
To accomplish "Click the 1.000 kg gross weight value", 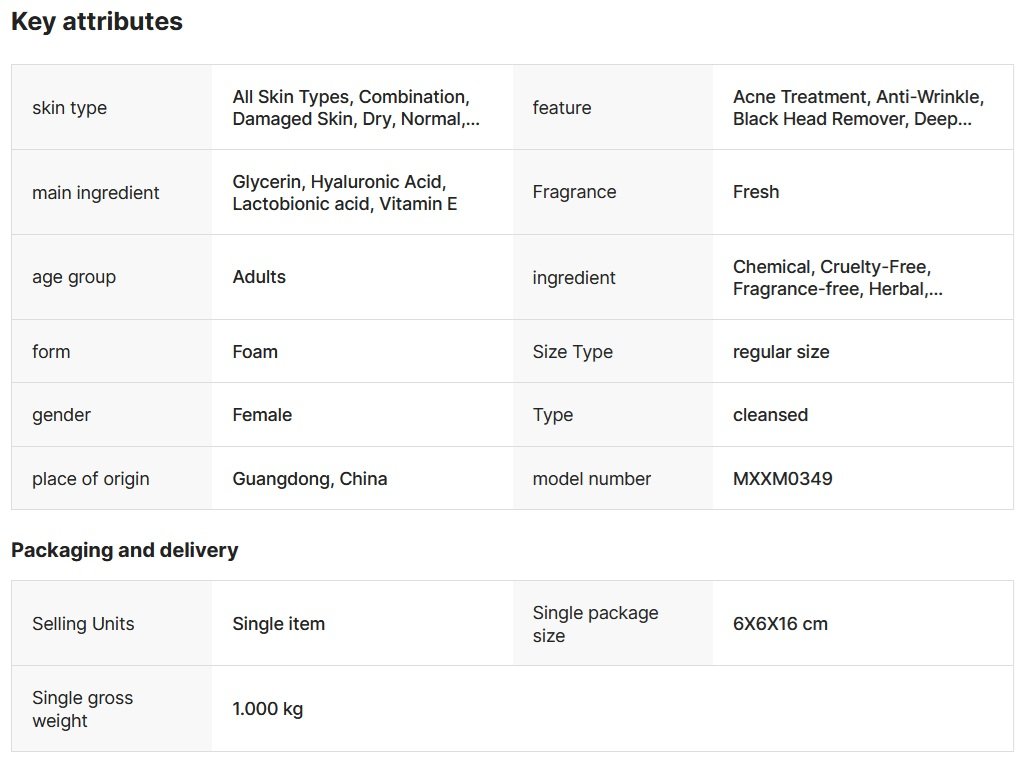I will pos(268,709).
